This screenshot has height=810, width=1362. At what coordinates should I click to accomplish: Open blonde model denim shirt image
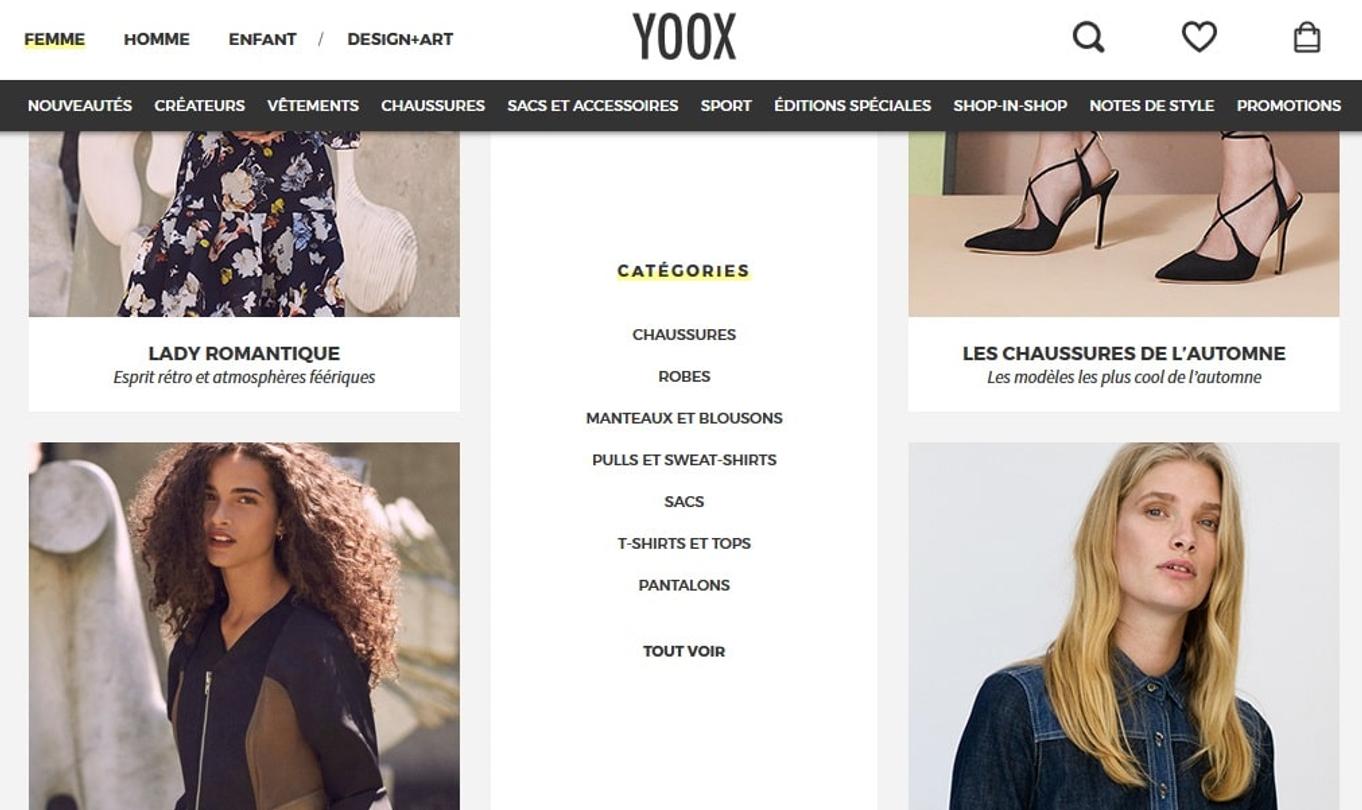click(x=1124, y=626)
